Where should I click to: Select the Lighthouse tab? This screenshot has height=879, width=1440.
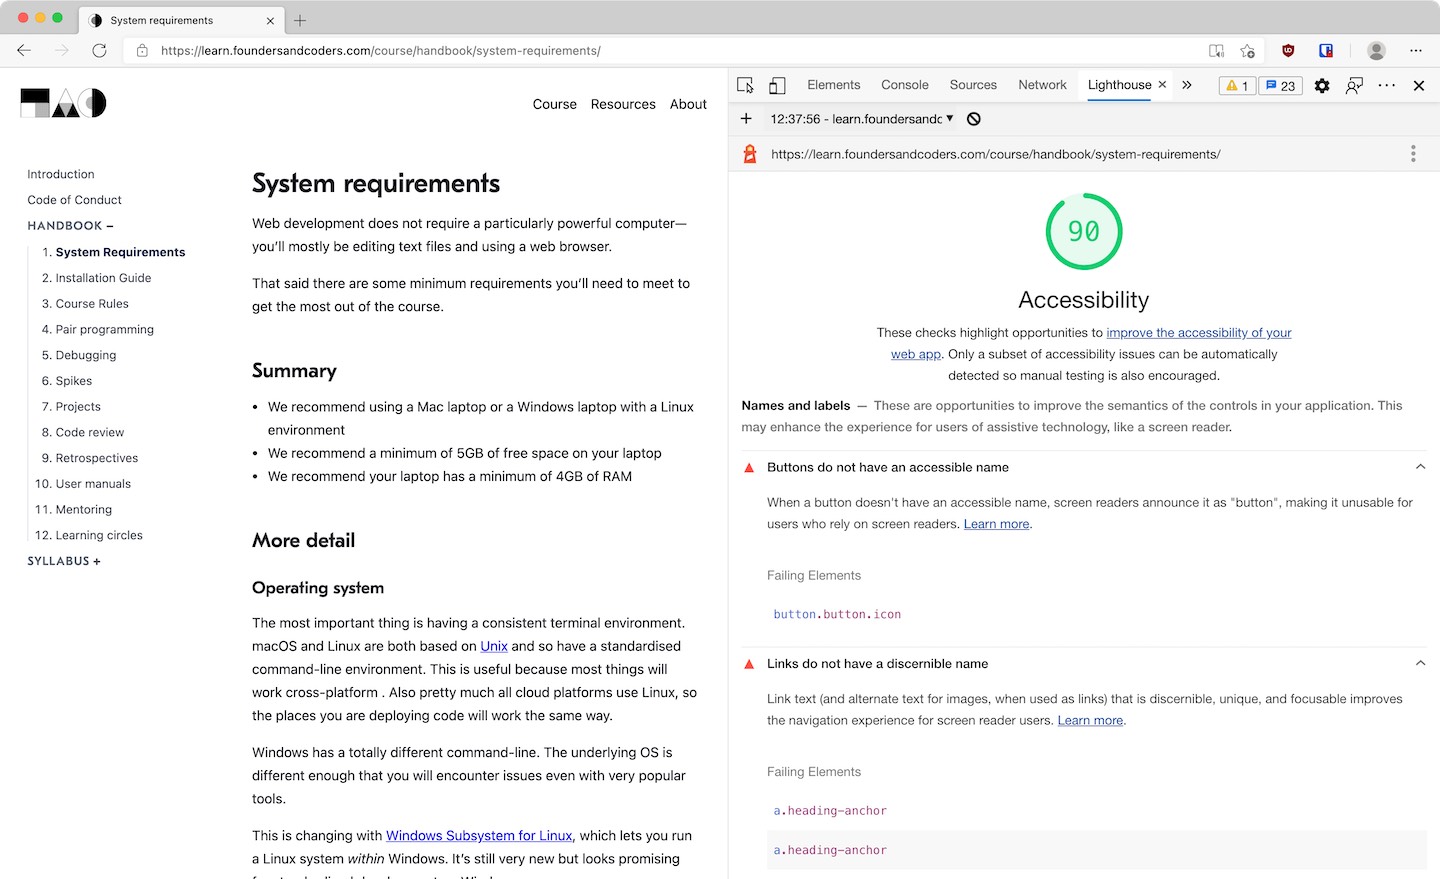pyautogui.click(x=1119, y=85)
